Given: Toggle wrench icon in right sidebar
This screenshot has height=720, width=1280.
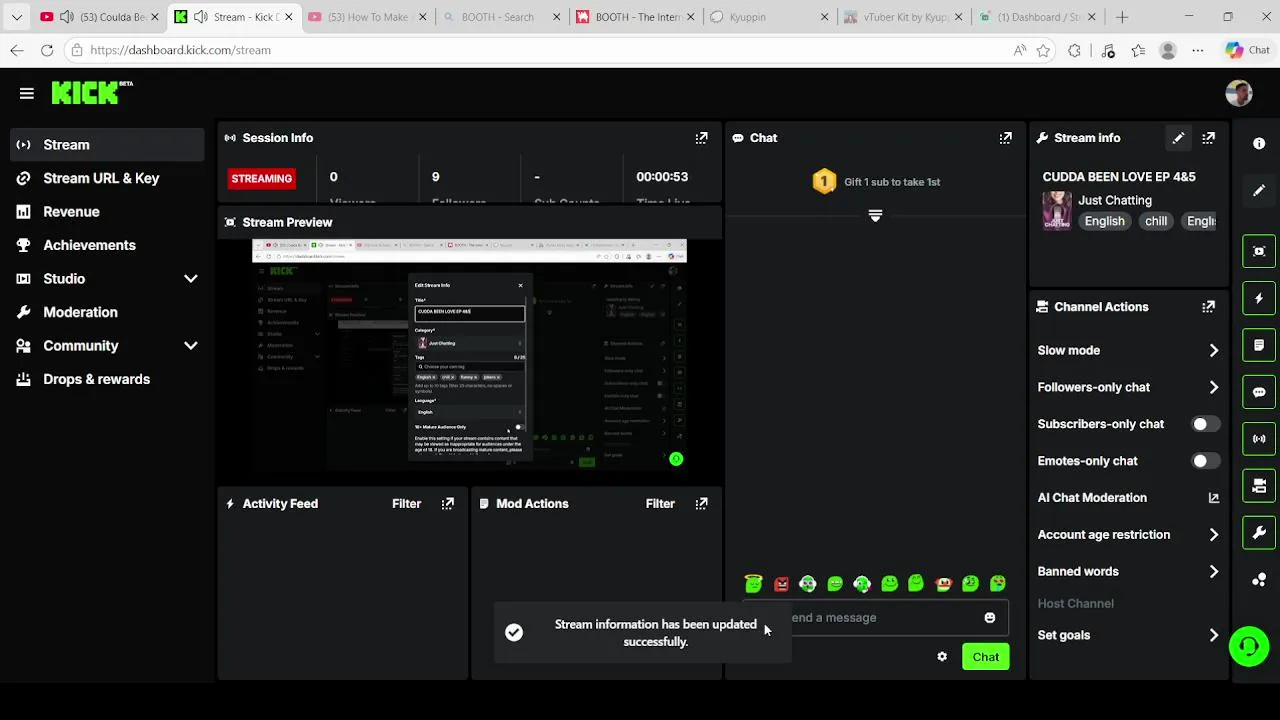Looking at the screenshot, I should point(1259,533).
